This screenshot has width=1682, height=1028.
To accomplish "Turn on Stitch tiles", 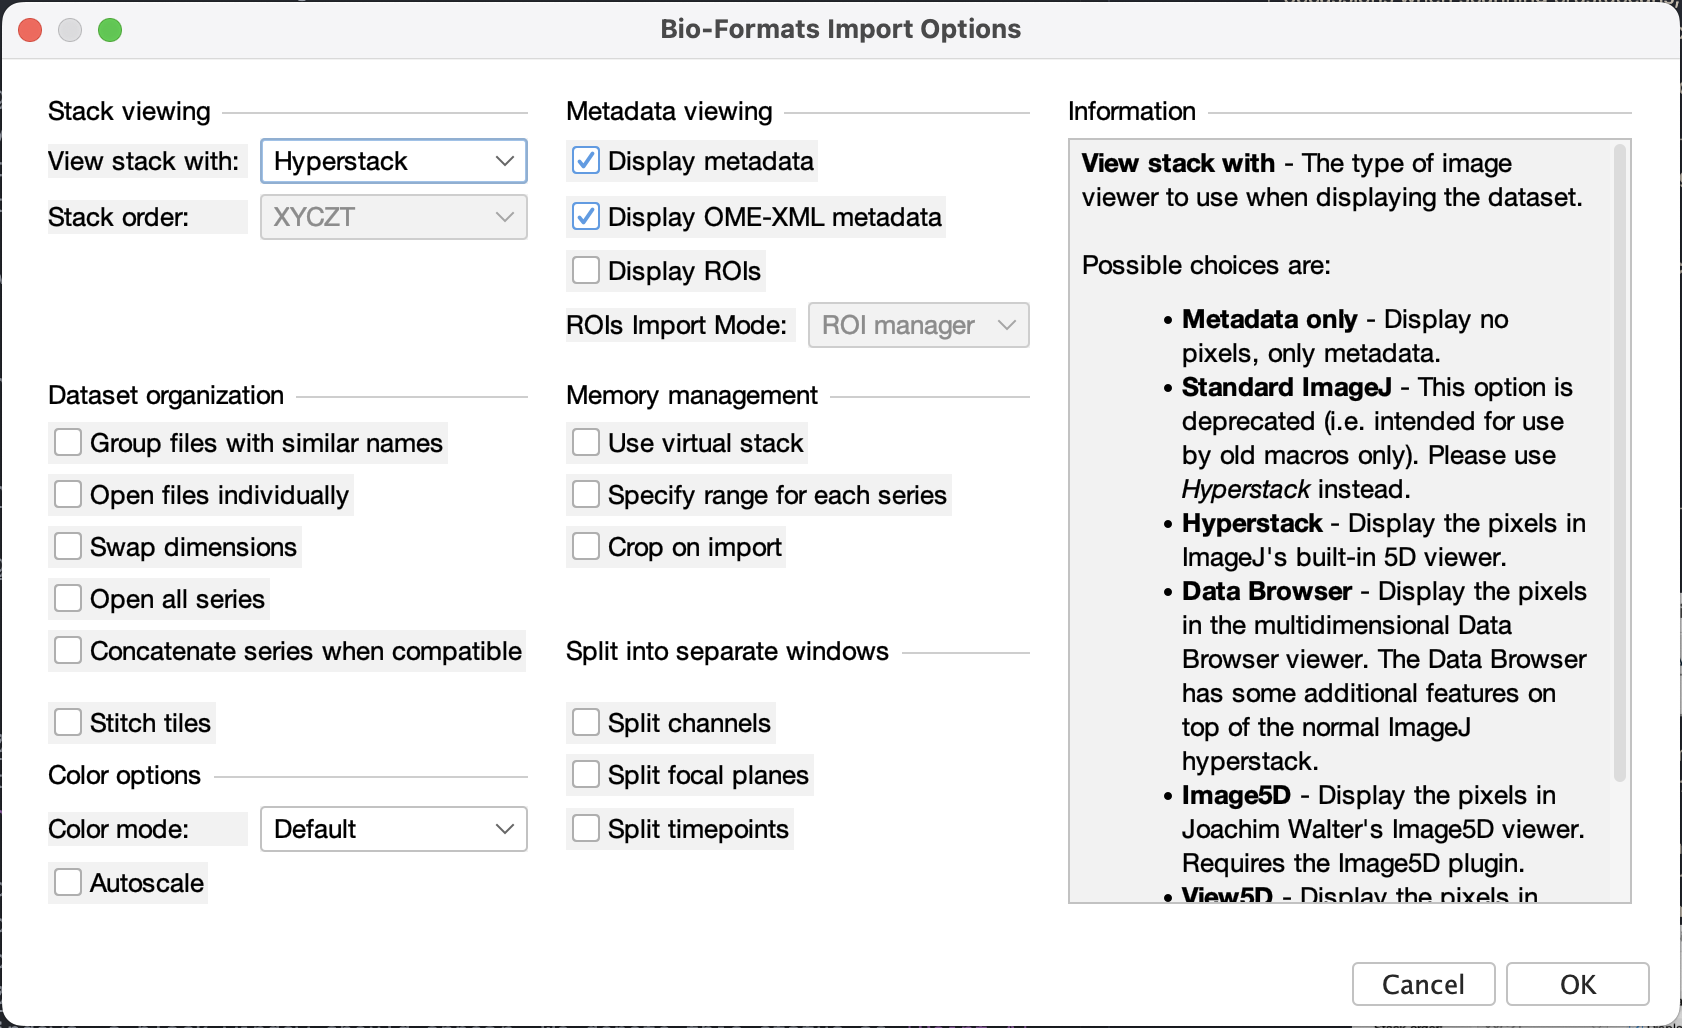I will coord(68,723).
